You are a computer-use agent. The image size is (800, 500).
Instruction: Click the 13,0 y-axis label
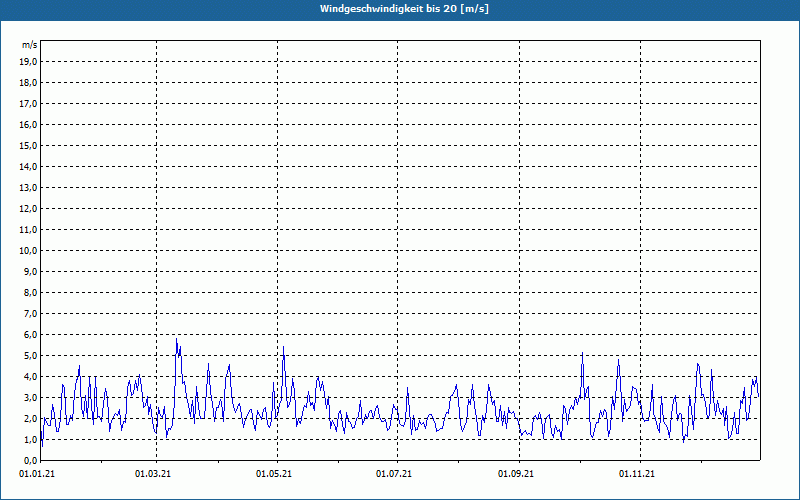click(x=29, y=188)
